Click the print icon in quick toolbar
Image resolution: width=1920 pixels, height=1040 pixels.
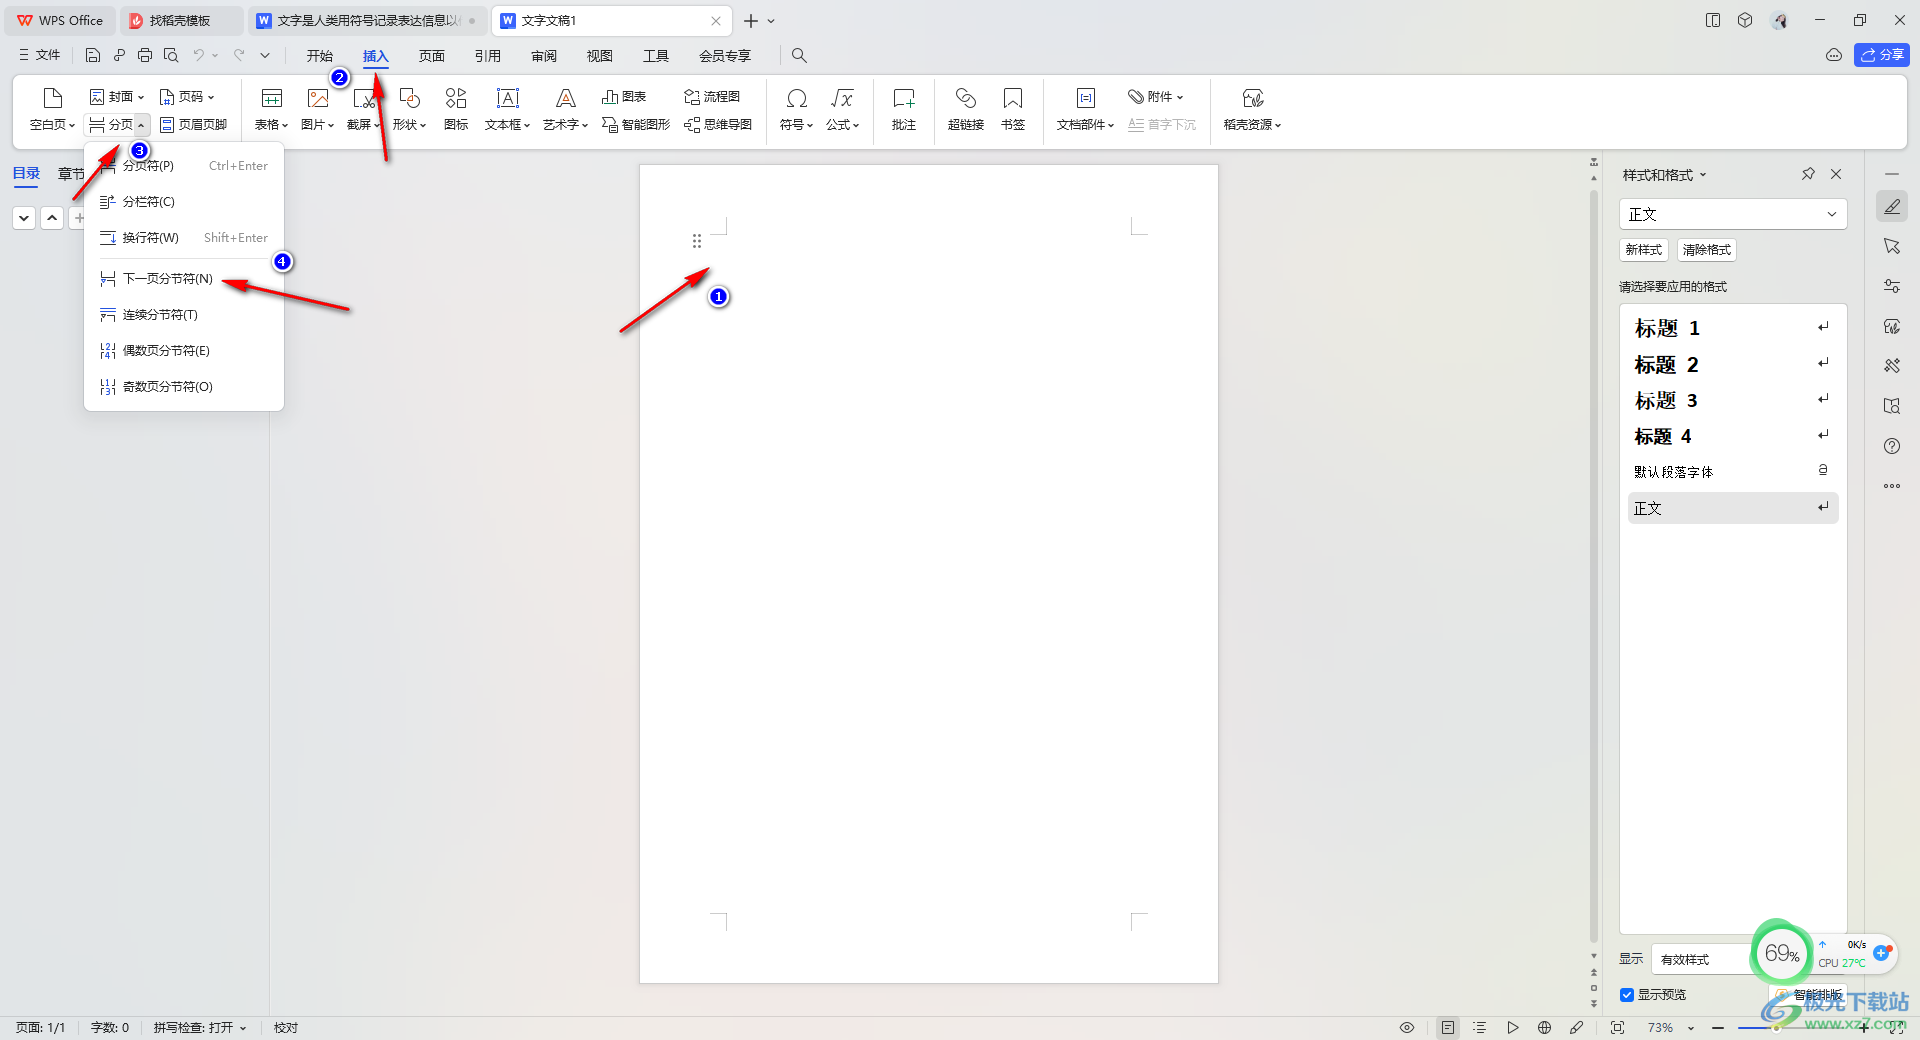coord(145,56)
